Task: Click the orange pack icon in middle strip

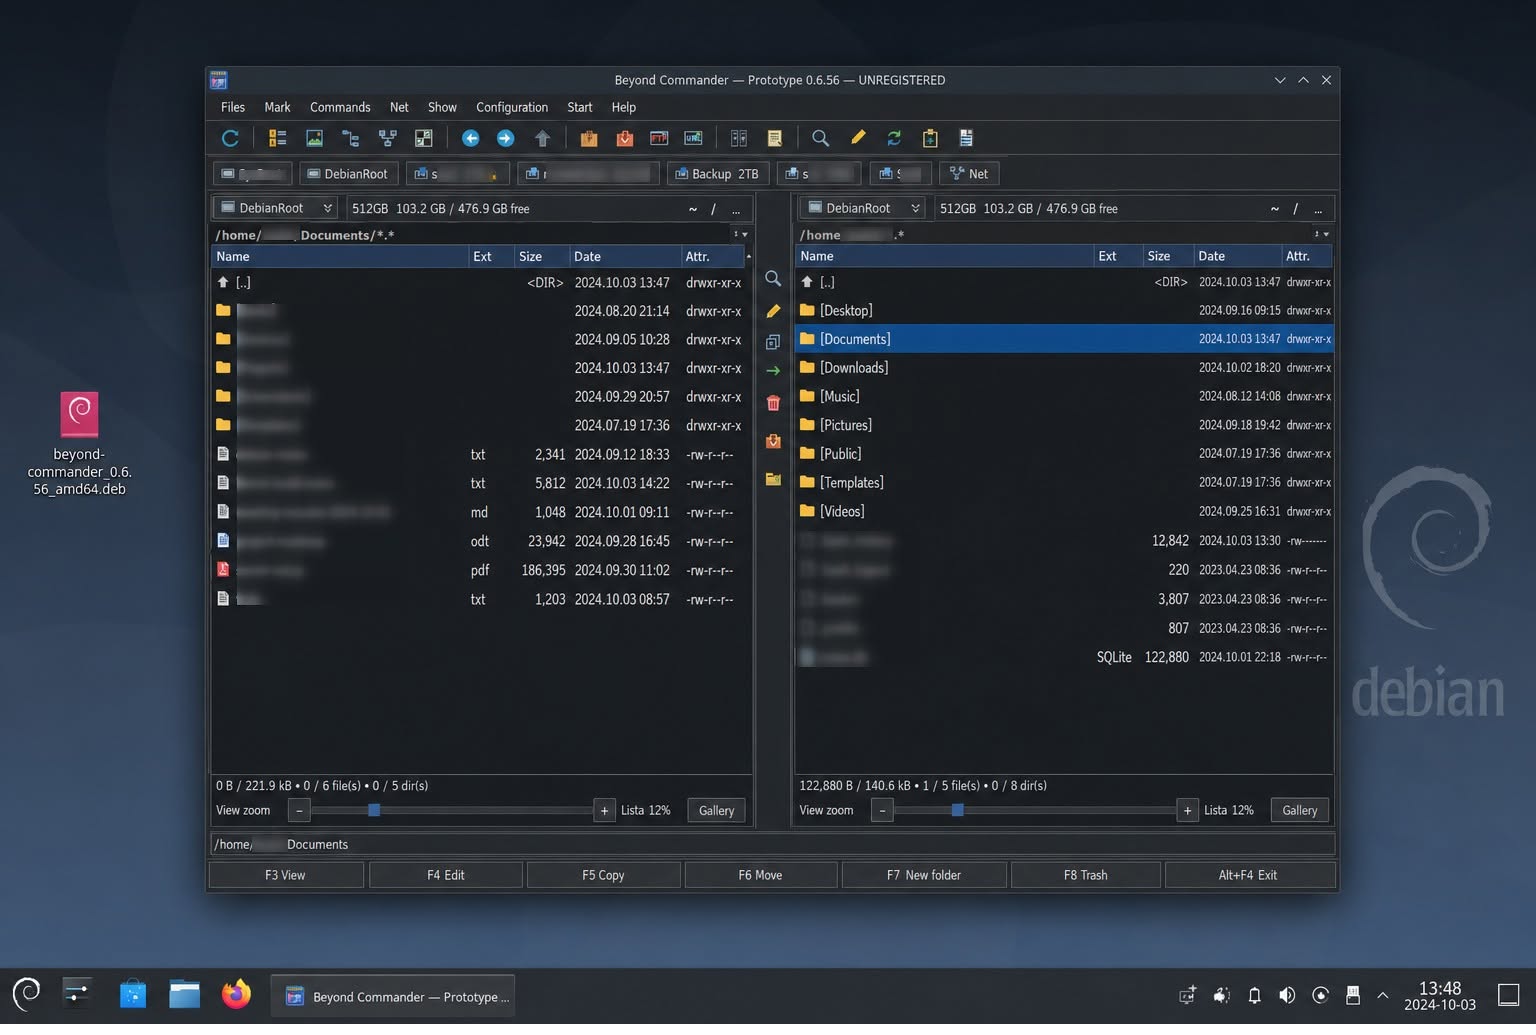Action: 773,441
